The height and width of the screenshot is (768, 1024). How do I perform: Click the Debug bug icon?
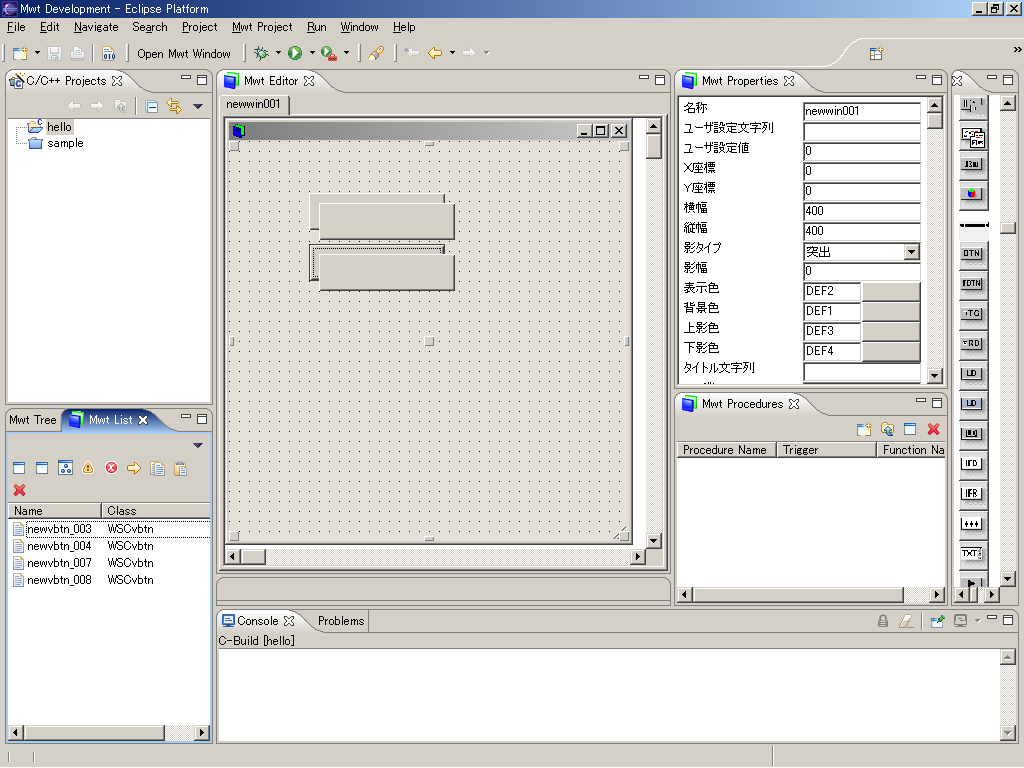click(x=261, y=53)
